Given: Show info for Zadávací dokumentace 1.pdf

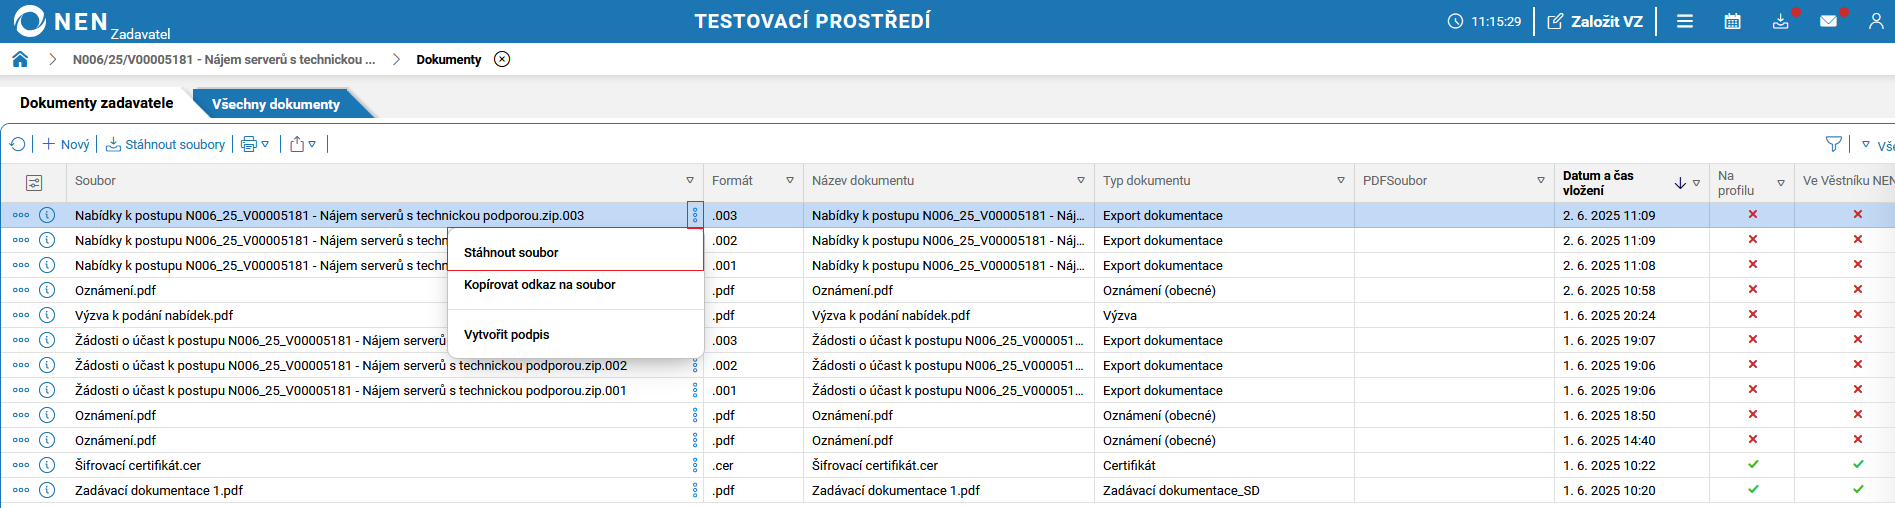Looking at the screenshot, I should pyautogui.click(x=47, y=490).
